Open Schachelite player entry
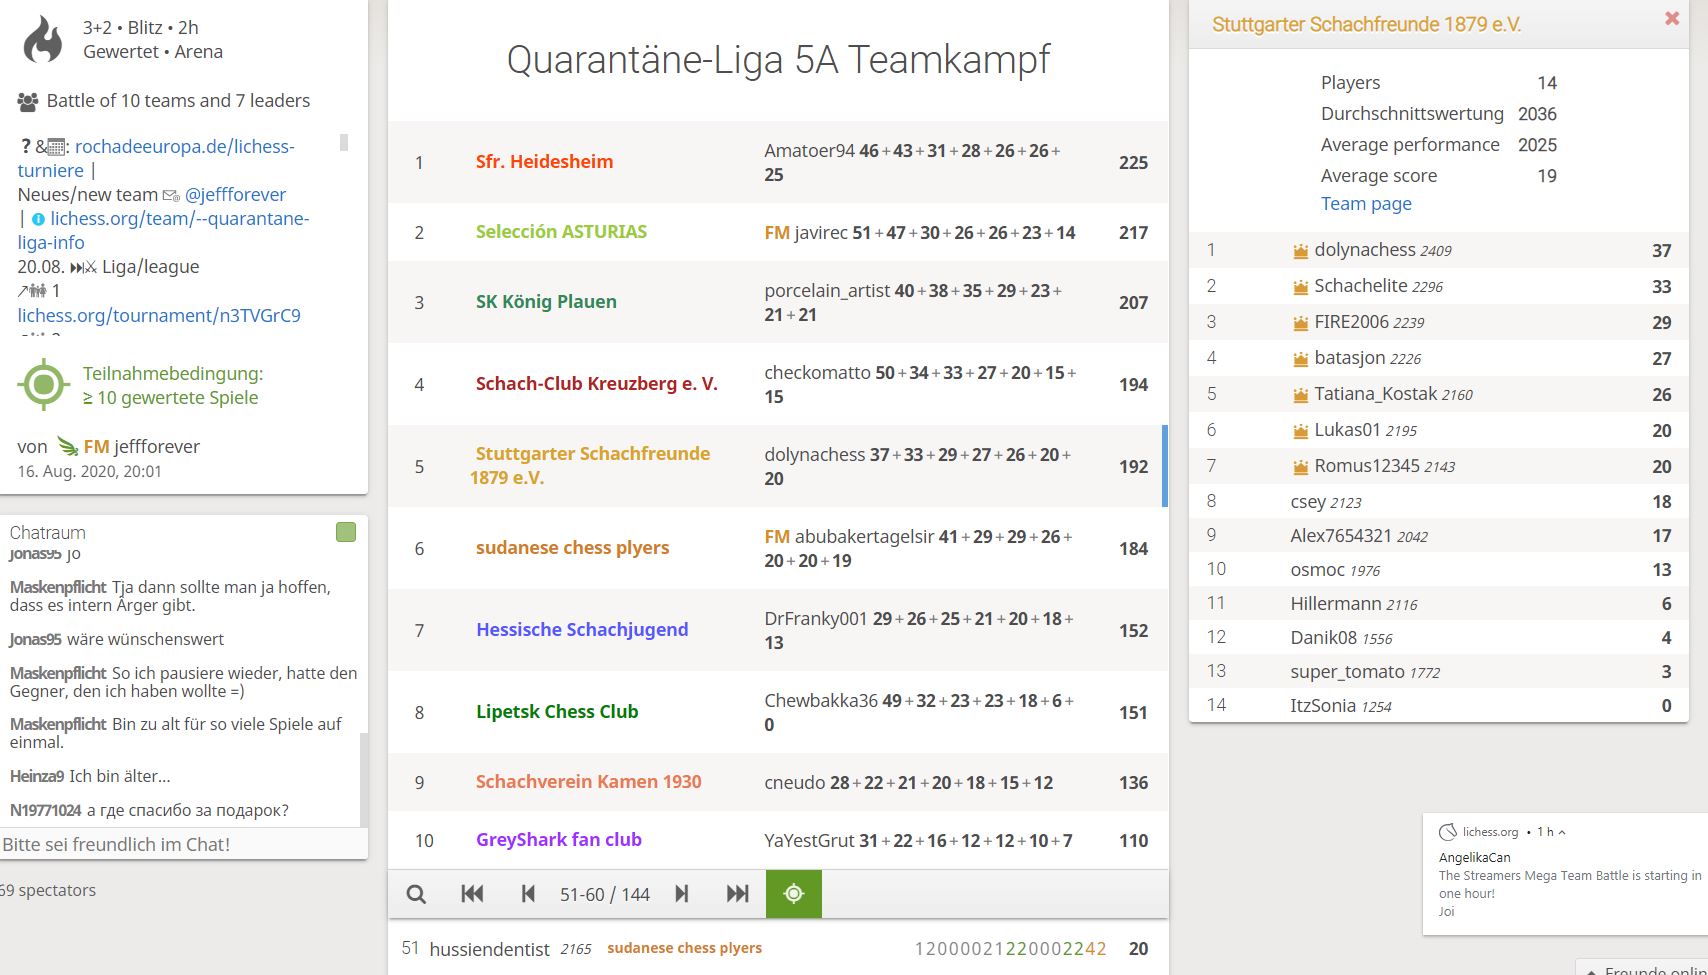The height and width of the screenshot is (975, 1708). (1438, 286)
